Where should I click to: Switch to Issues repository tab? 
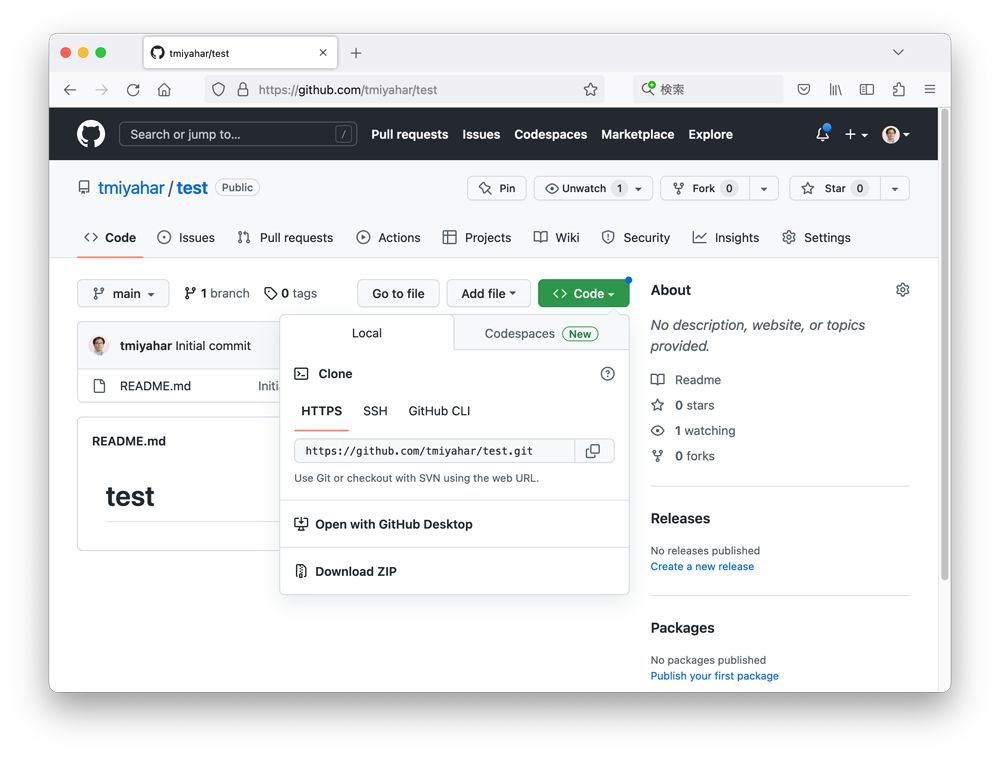186,238
